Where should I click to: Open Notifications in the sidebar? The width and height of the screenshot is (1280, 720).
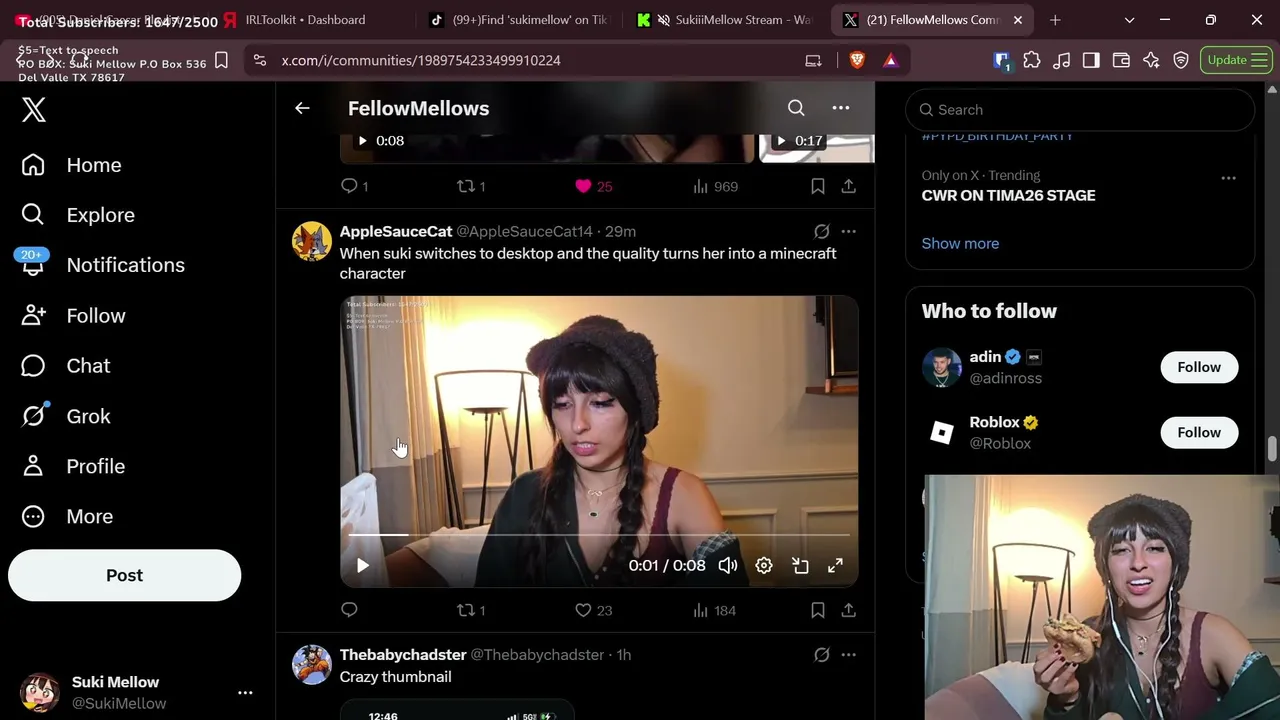[103, 265]
